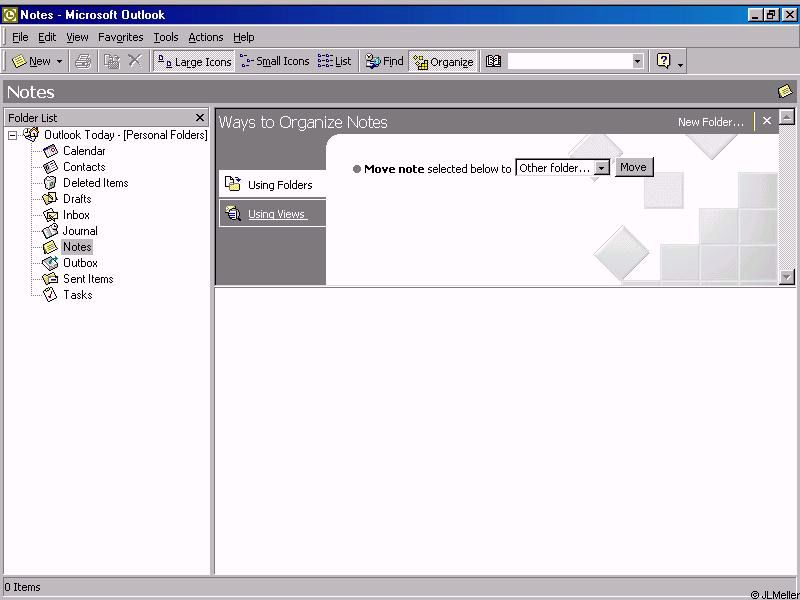Switch to Small Icons view
This screenshot has width=800, height=600.
(x=275, y=61)
